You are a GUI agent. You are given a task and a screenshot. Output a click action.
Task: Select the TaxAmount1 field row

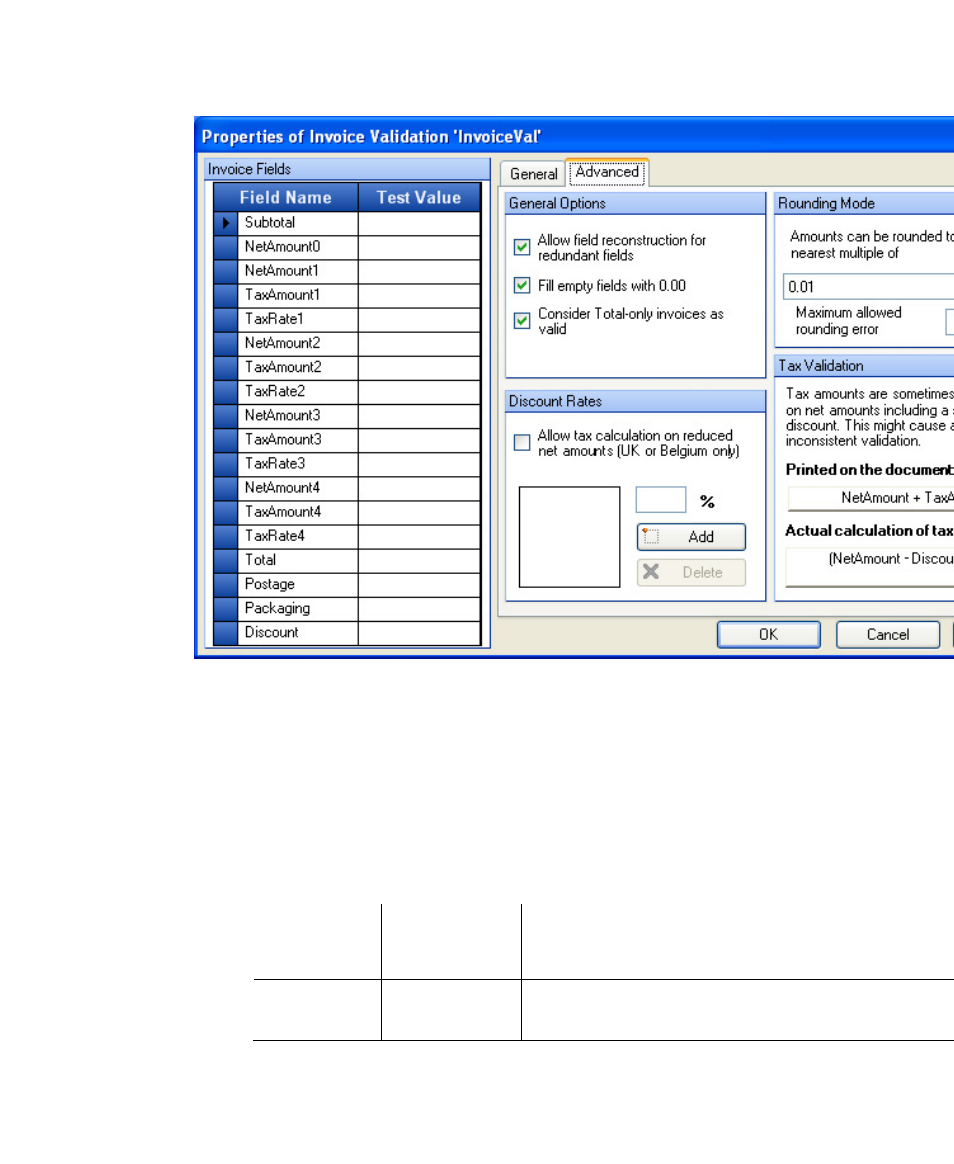[x=298, y=295]
